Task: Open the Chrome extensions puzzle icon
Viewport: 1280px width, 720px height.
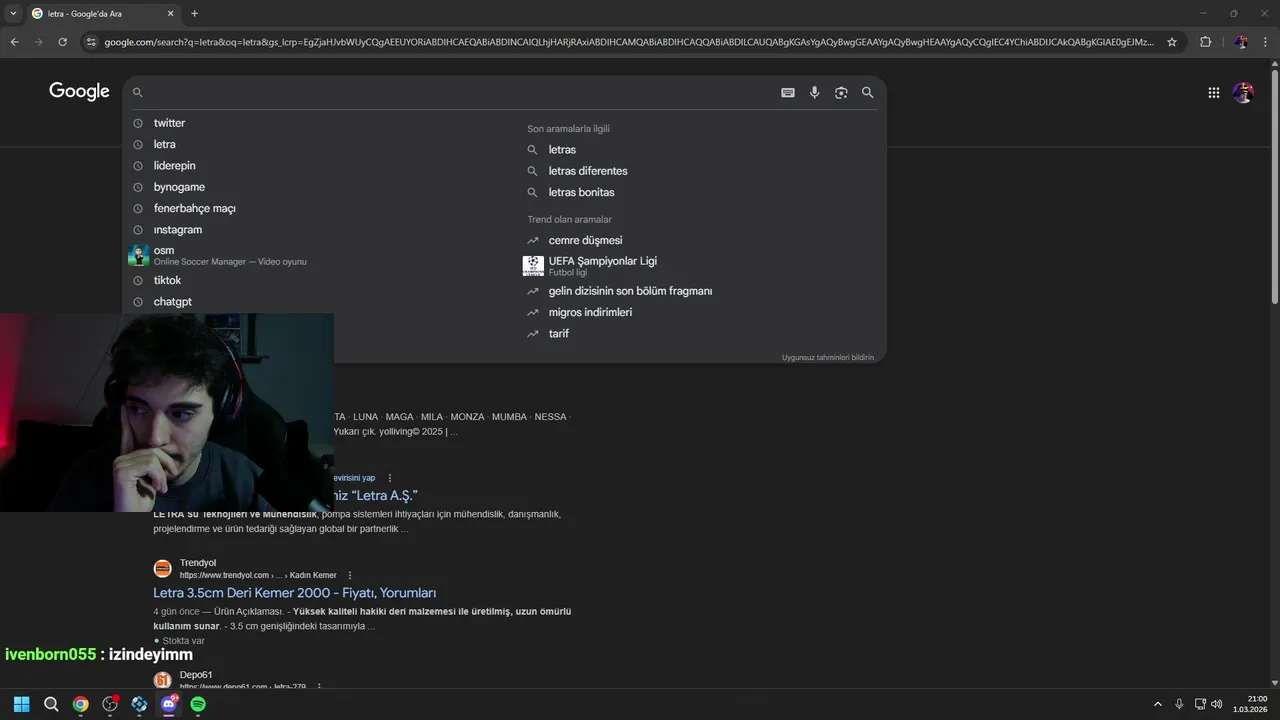Action: (x=1205, y=42)
